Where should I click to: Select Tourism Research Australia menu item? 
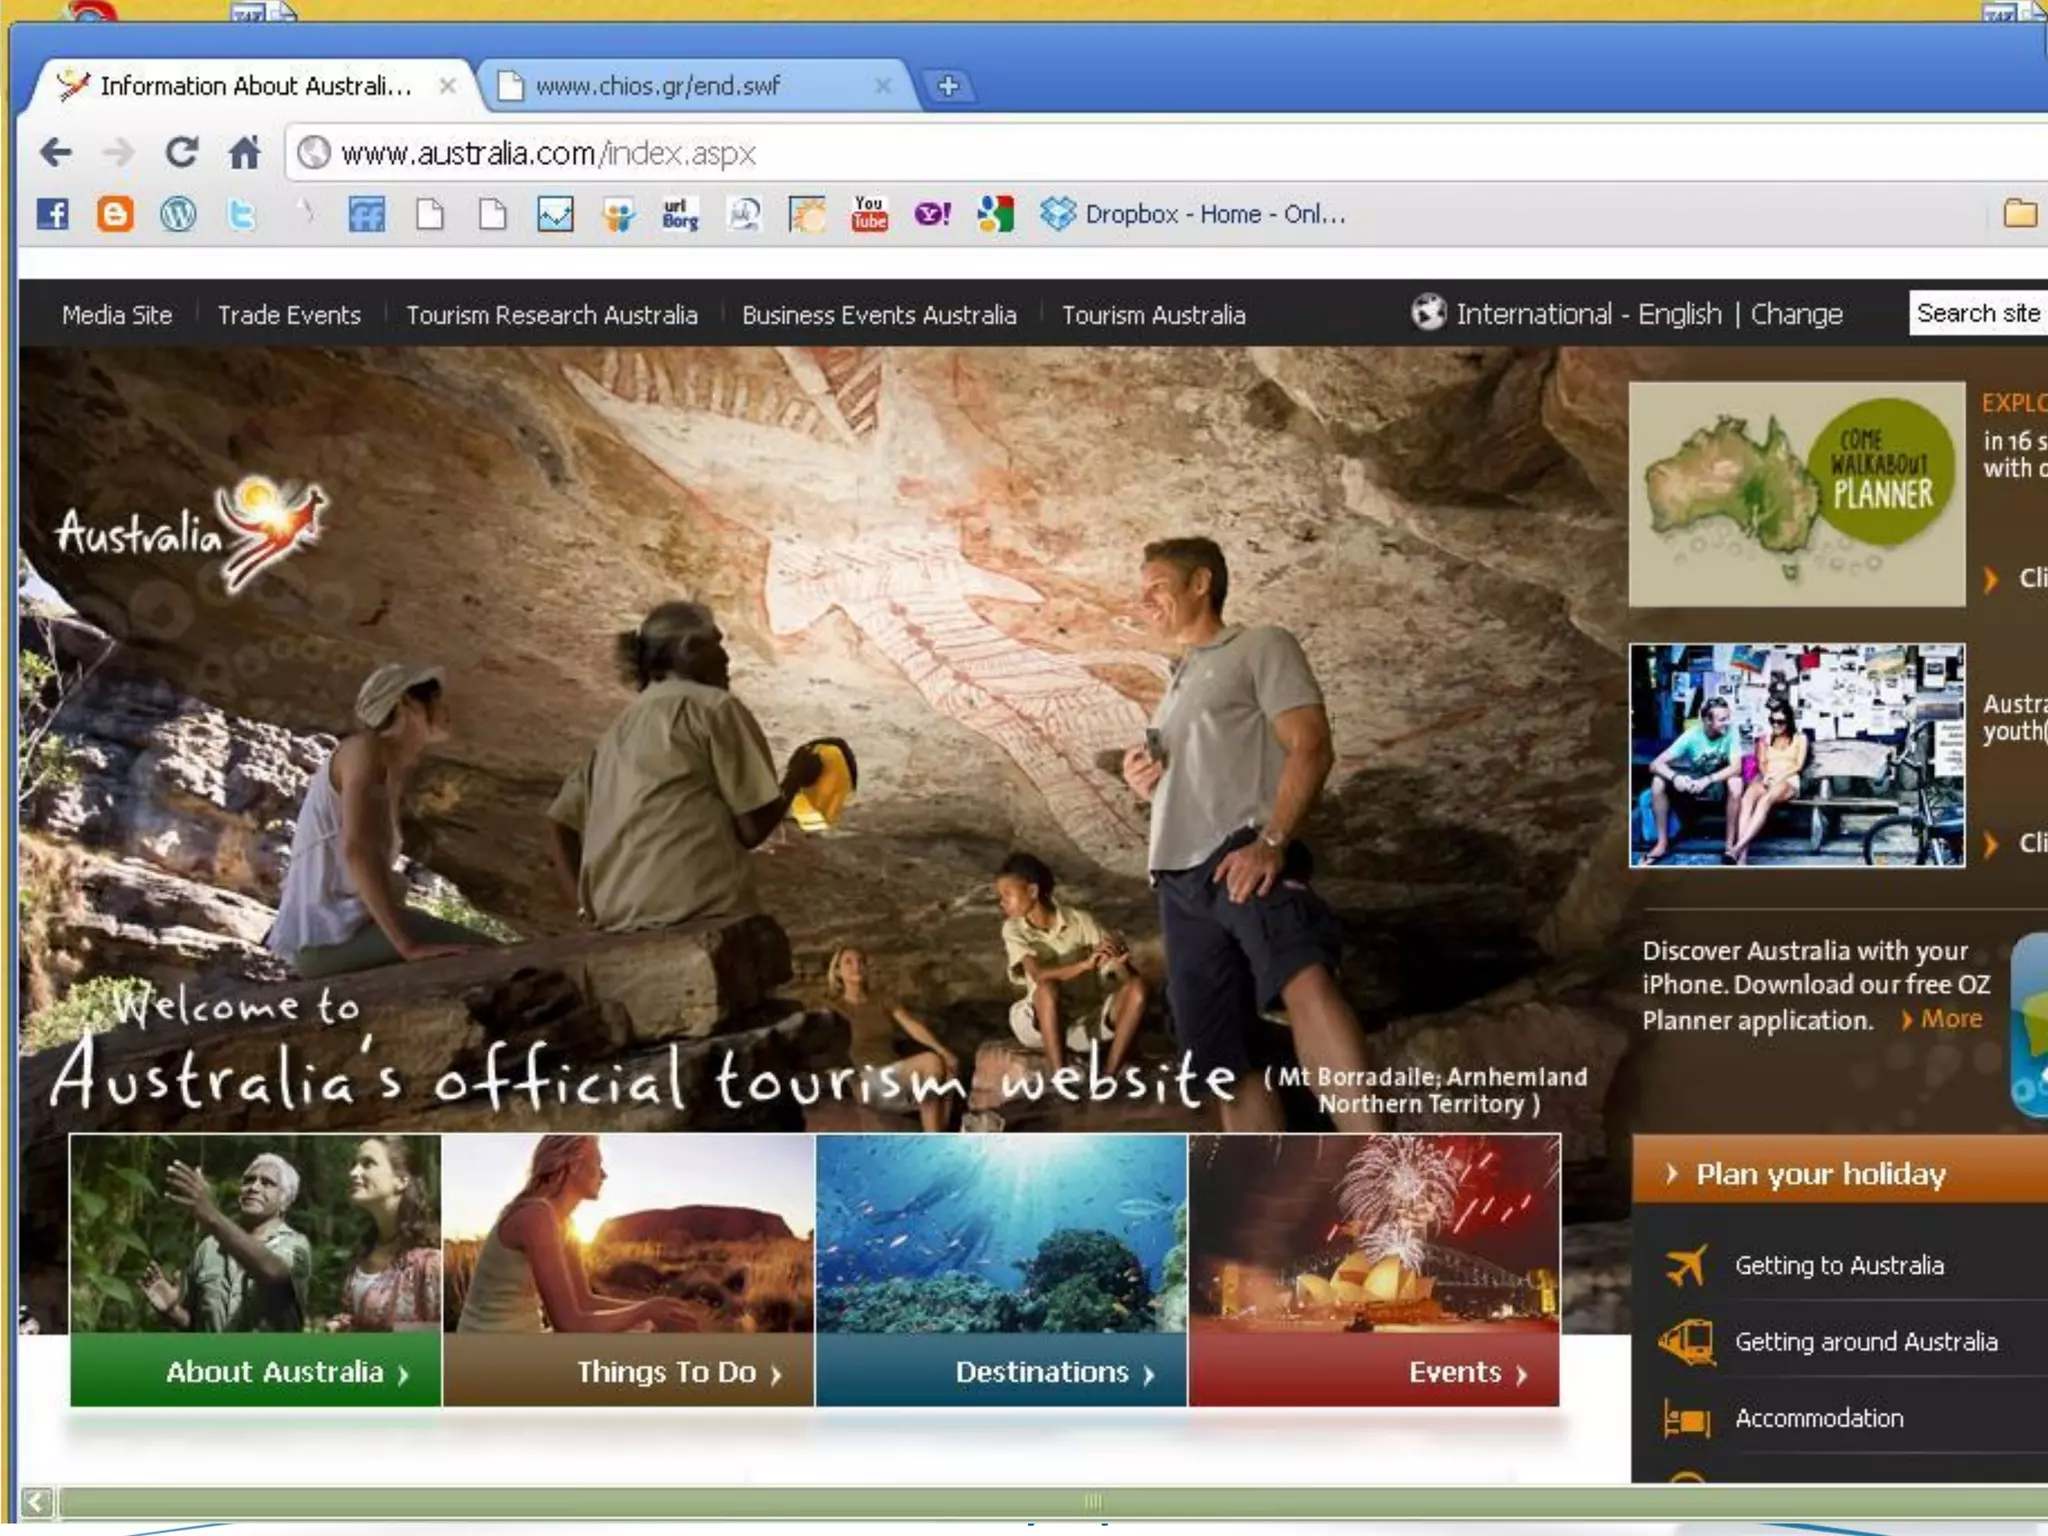click(551, 315)
